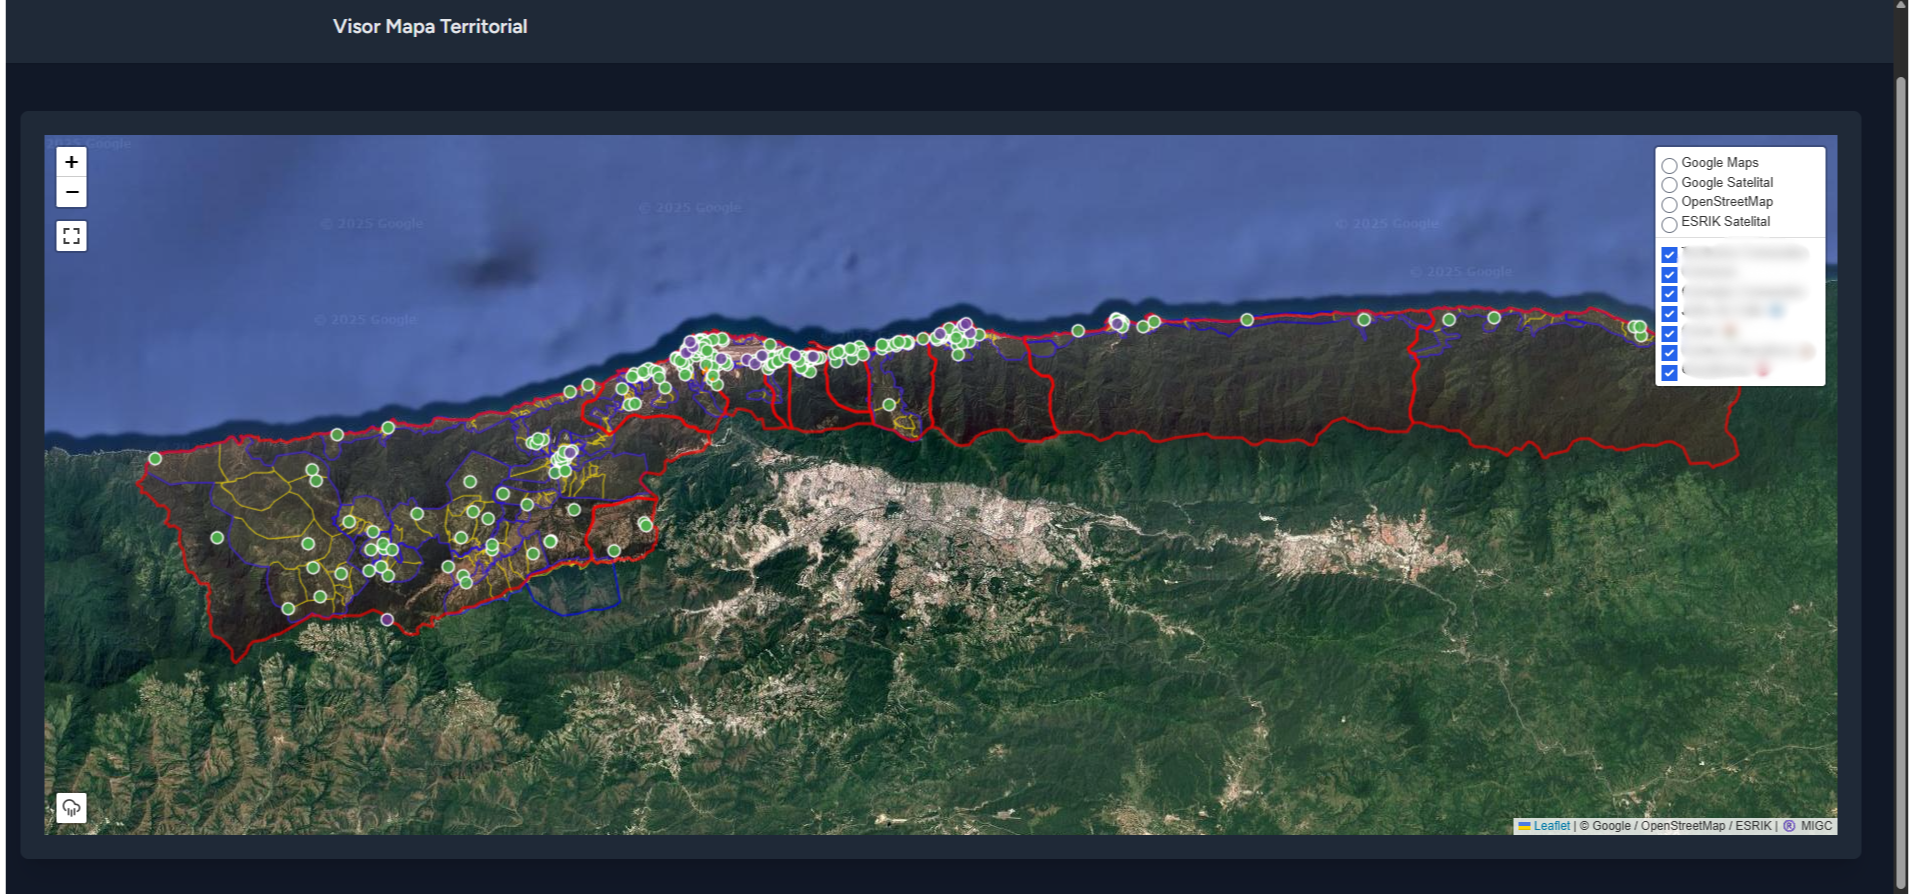Disable the overlay layer with the blue icon

tap(1669, 314)
